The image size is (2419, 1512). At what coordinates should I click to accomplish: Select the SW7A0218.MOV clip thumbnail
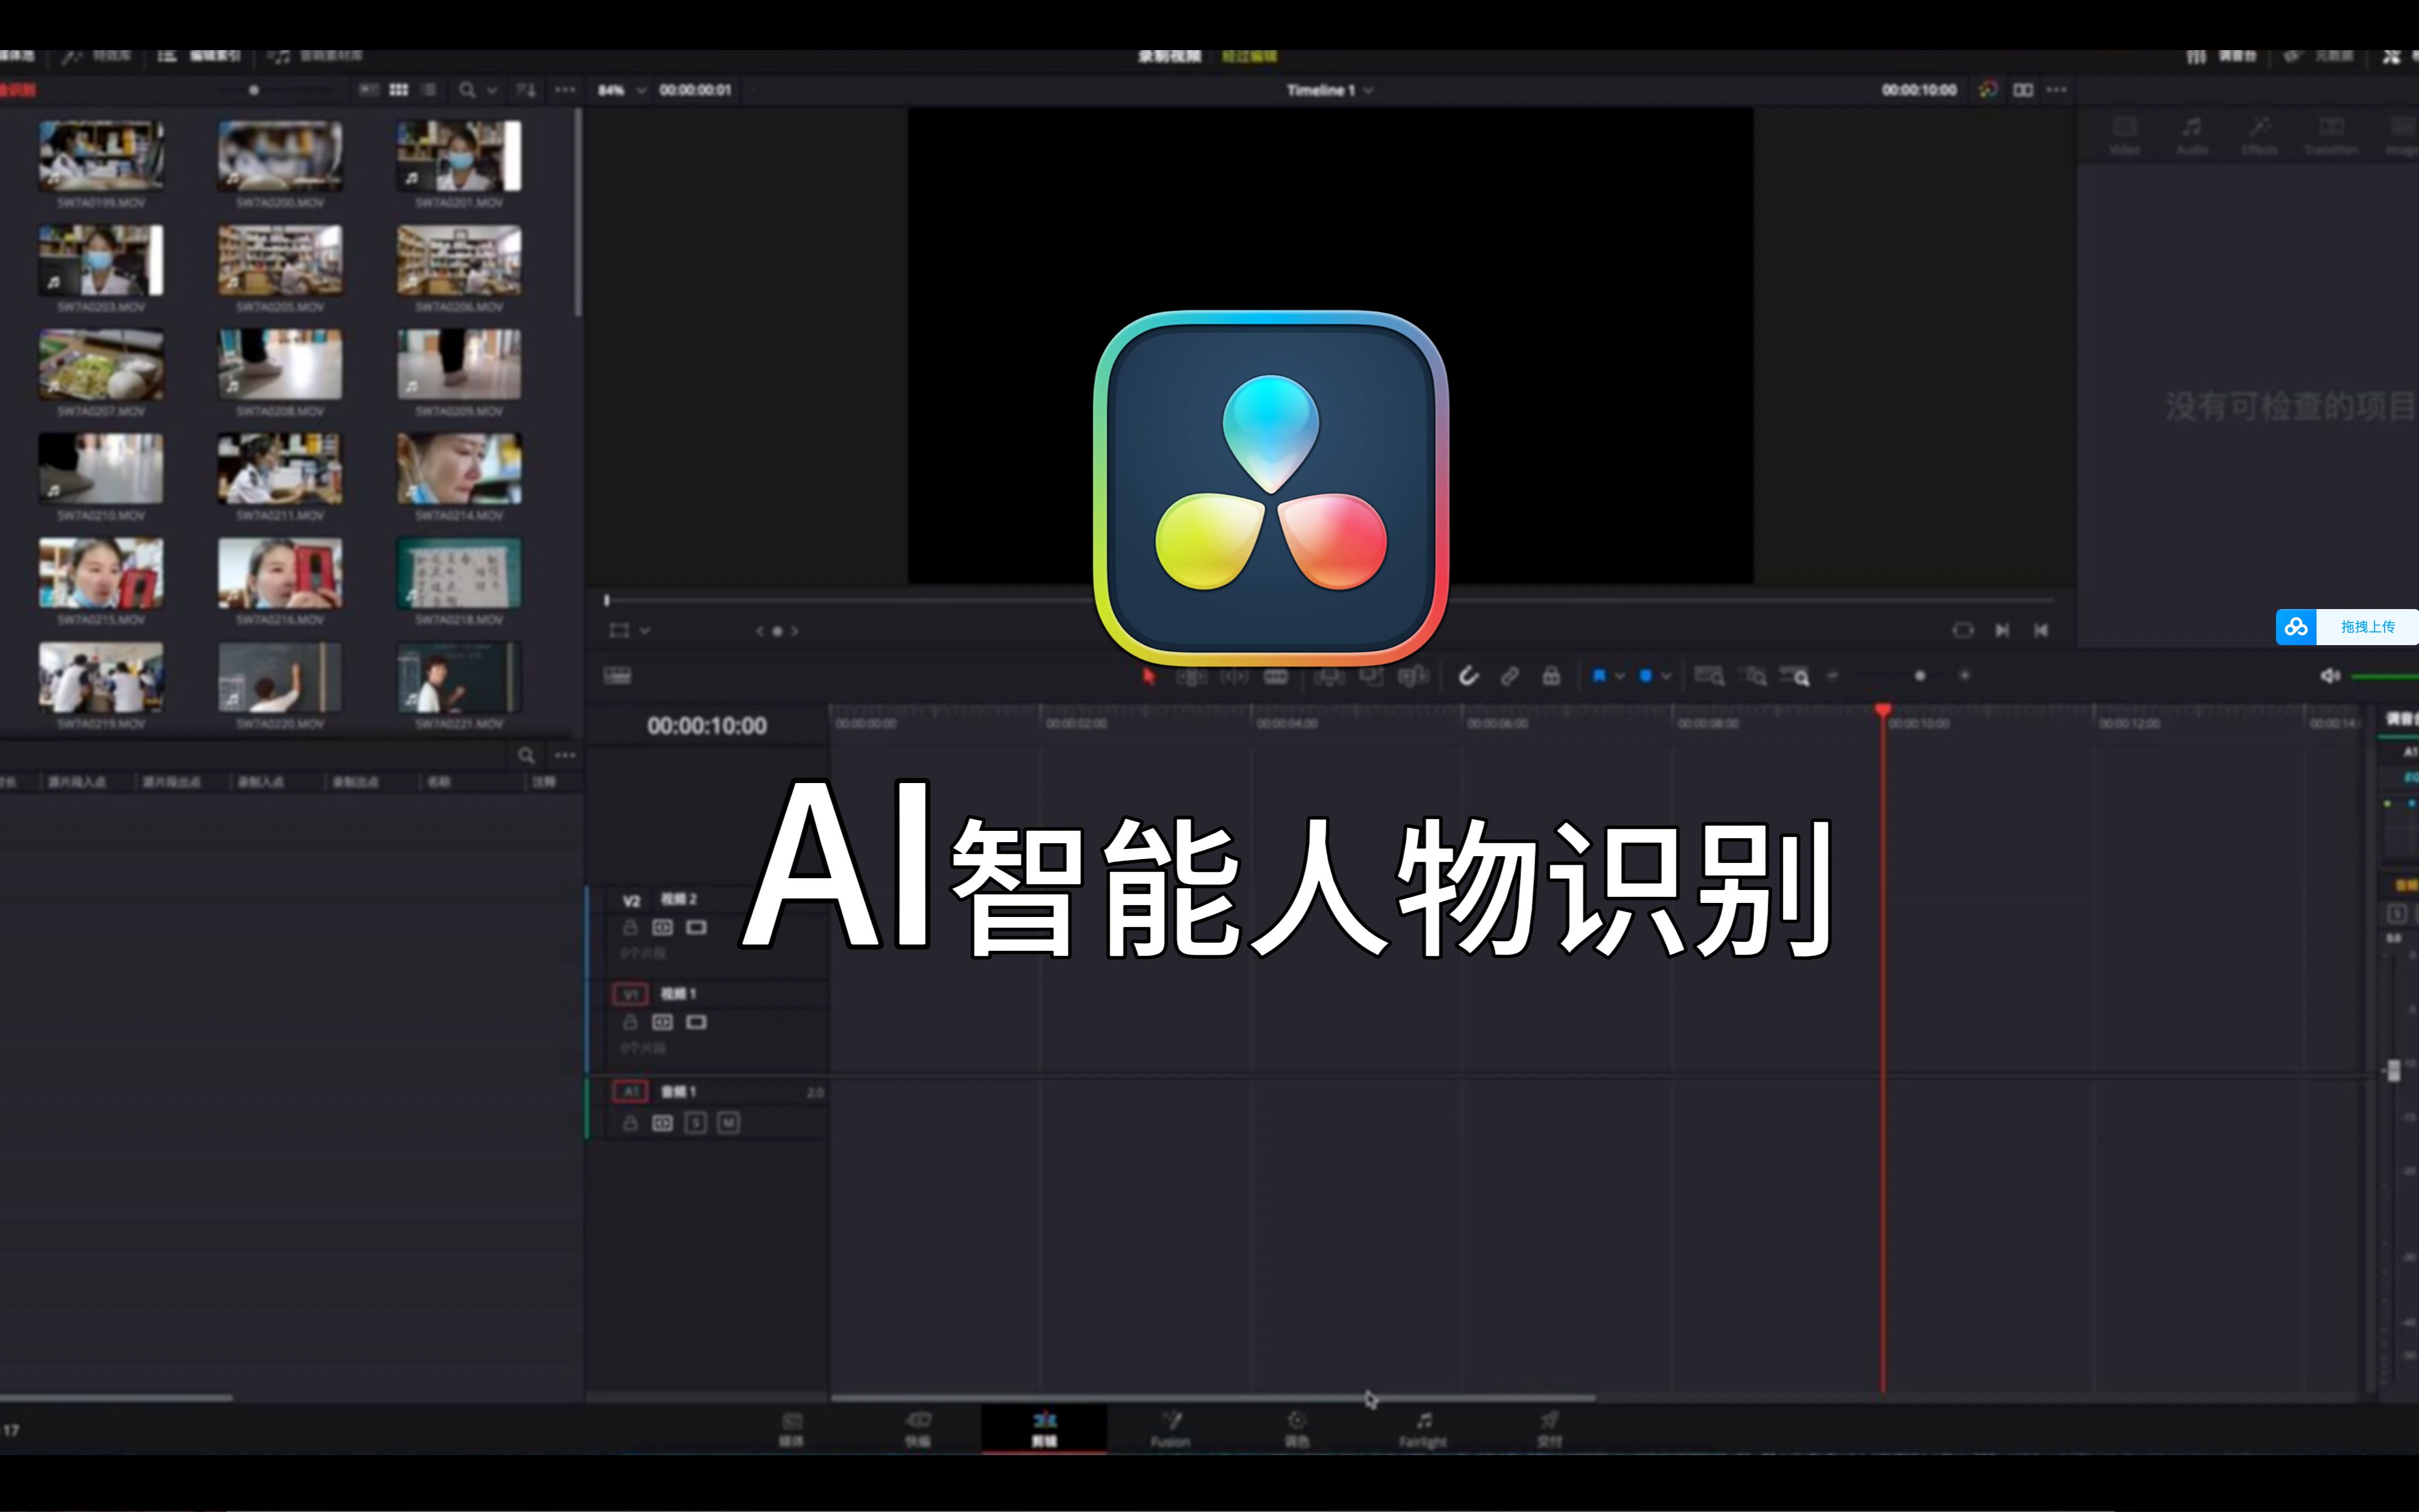pyautogui.click(x=459, y=573)
